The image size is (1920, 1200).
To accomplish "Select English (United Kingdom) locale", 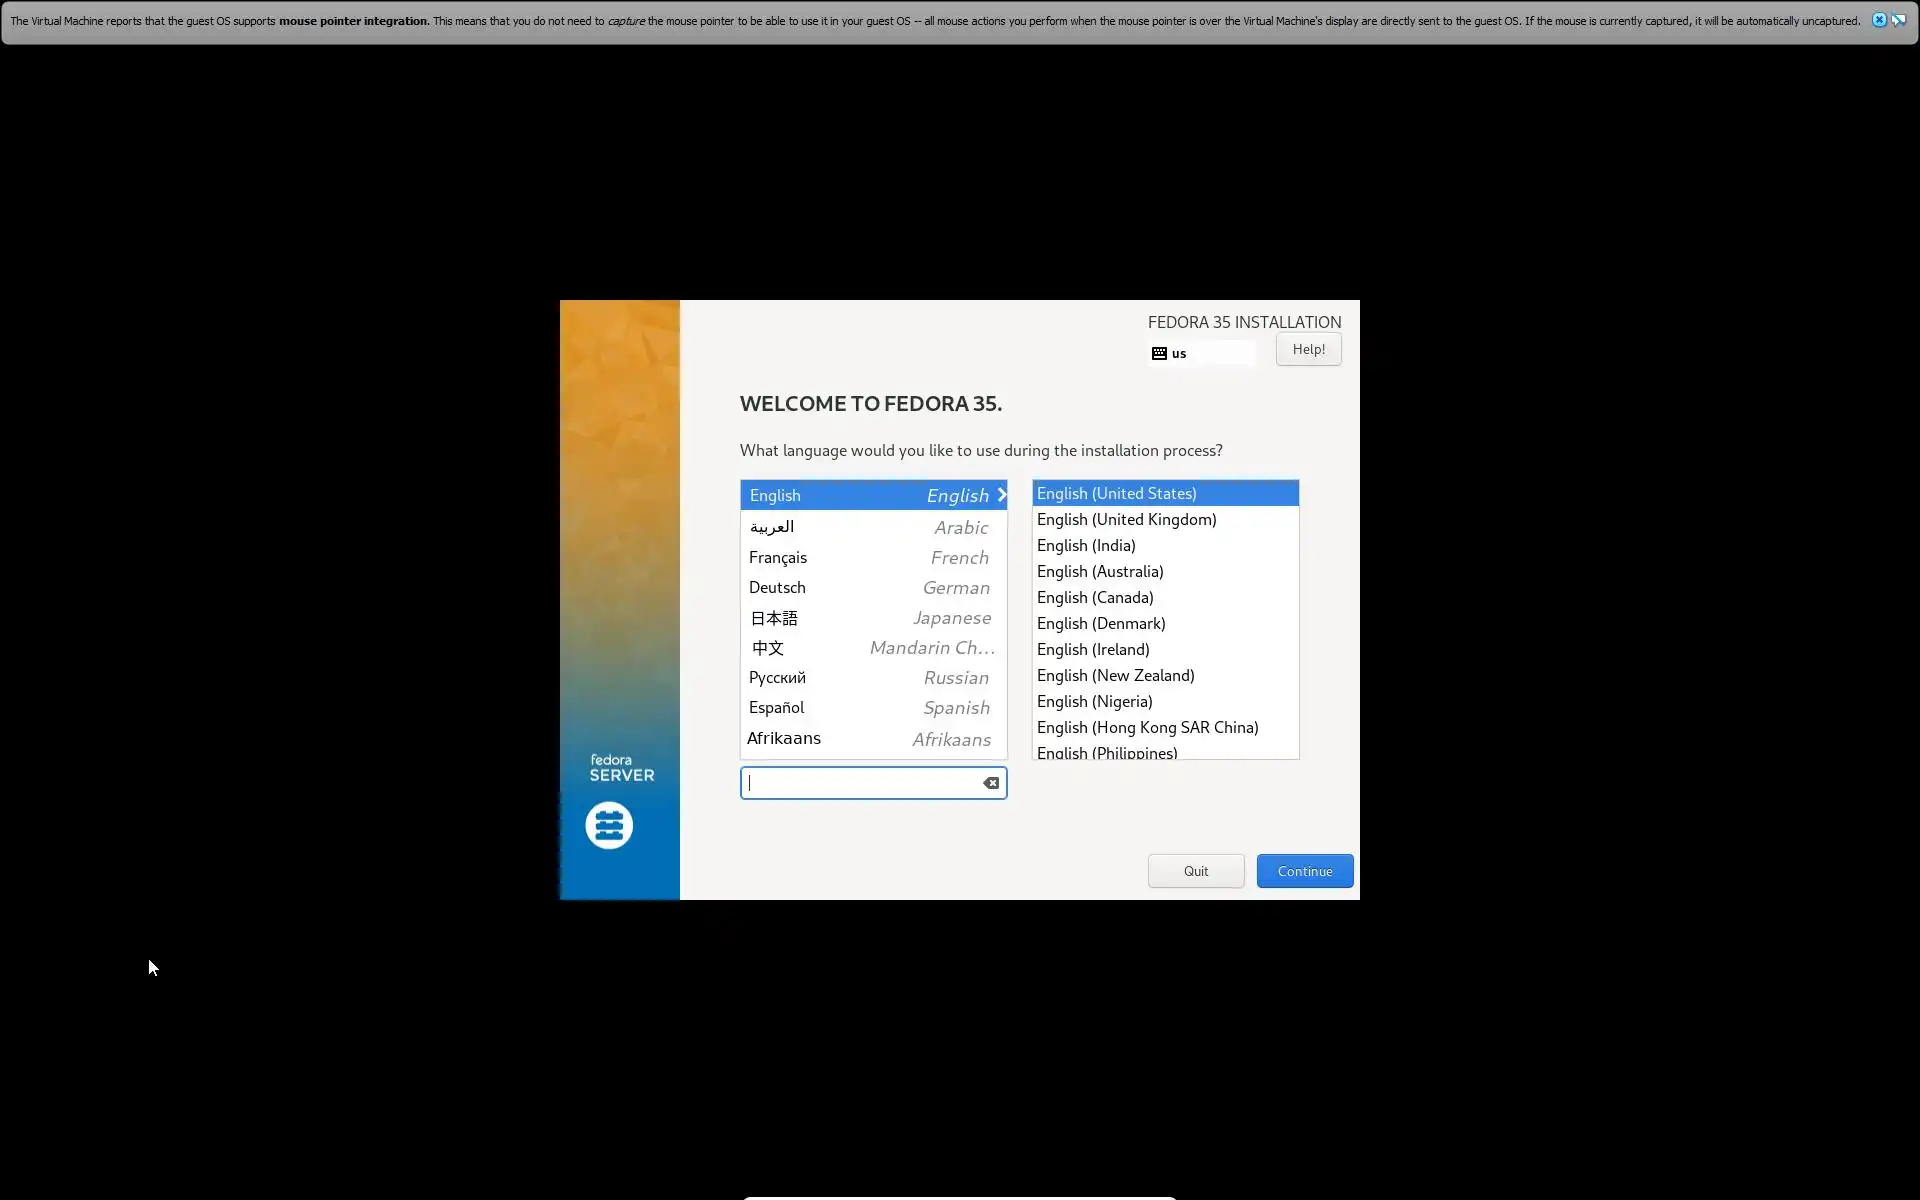I will (1126, 519).
